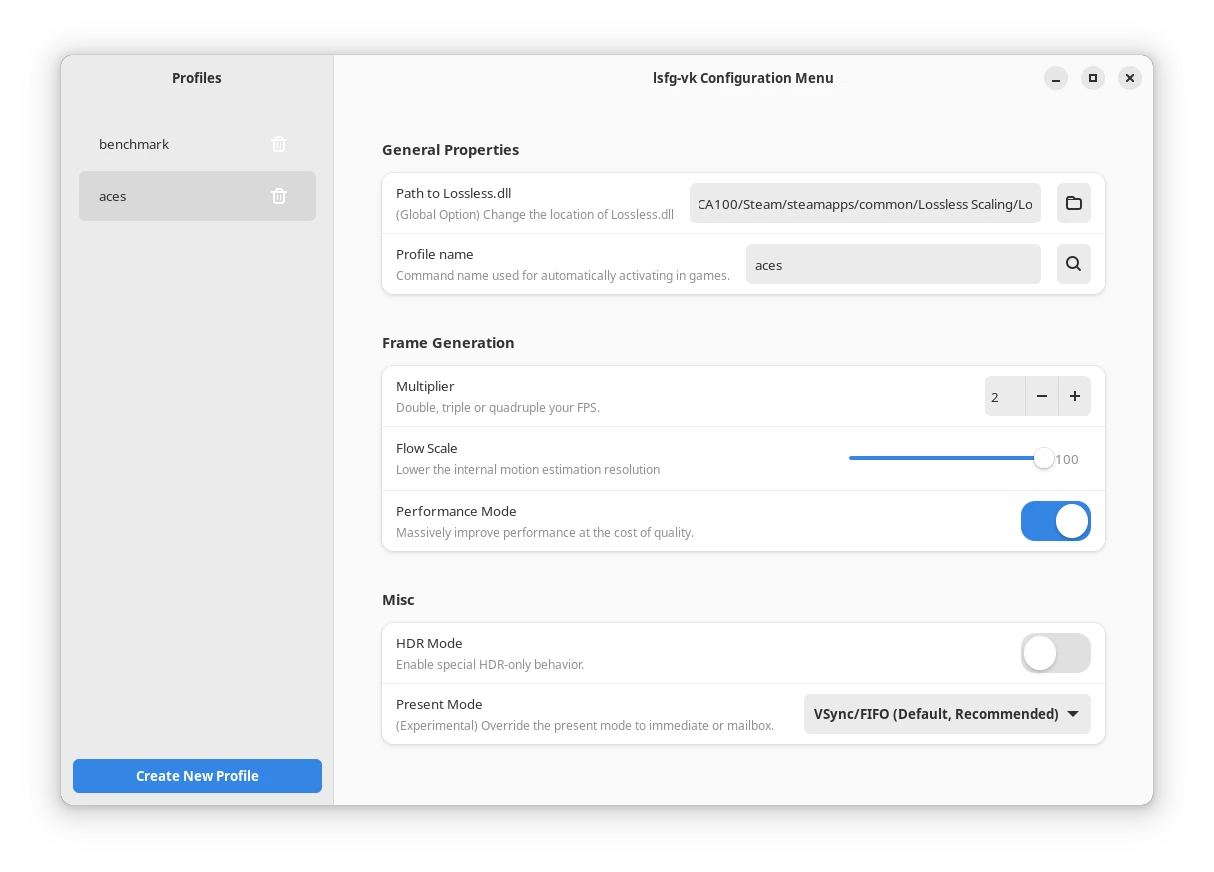Click the search icon beside Profile name
Viewport: 1214px width, 872px height.
(1073, 264)
